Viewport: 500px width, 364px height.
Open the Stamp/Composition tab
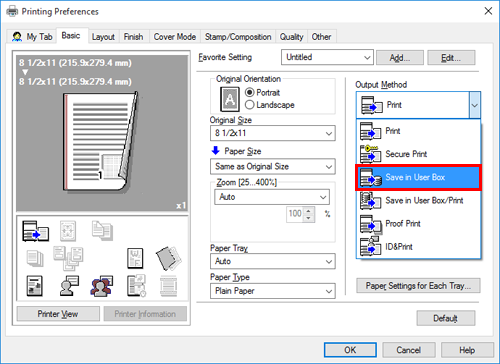tap(238, 37)
